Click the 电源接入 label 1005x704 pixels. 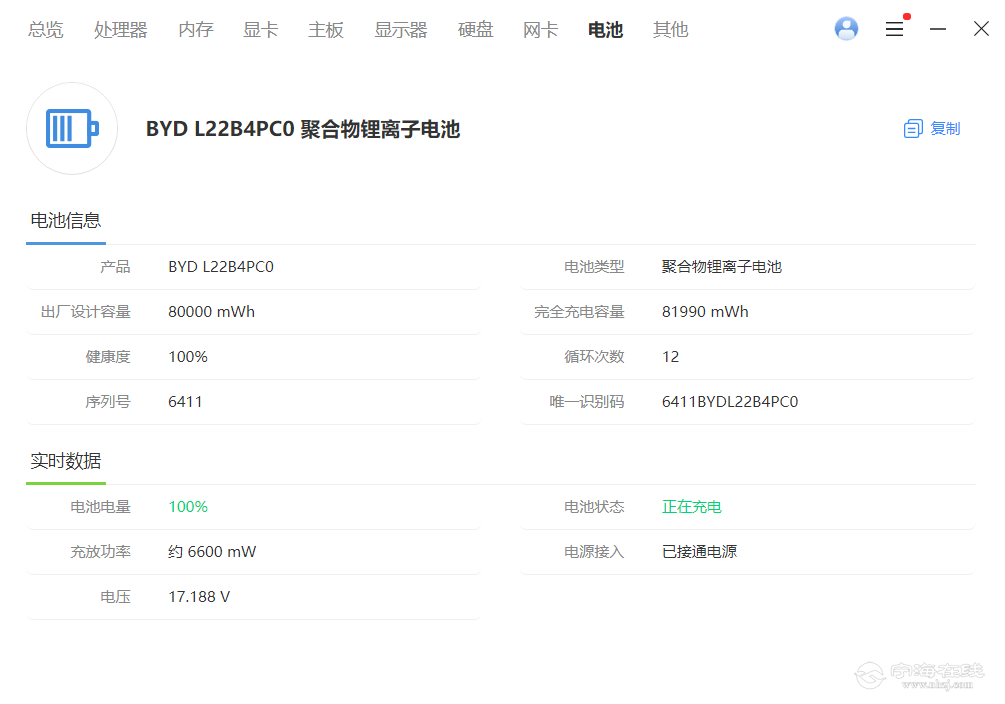(x=594, y=551)
